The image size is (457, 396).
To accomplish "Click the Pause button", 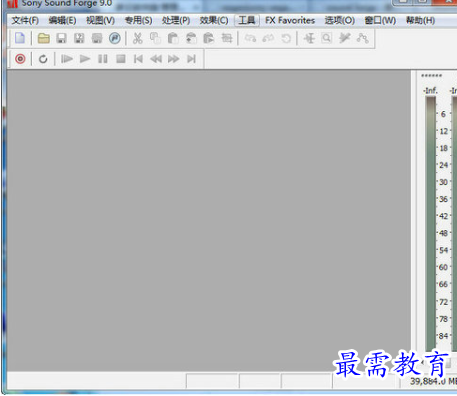I will 103,59.
